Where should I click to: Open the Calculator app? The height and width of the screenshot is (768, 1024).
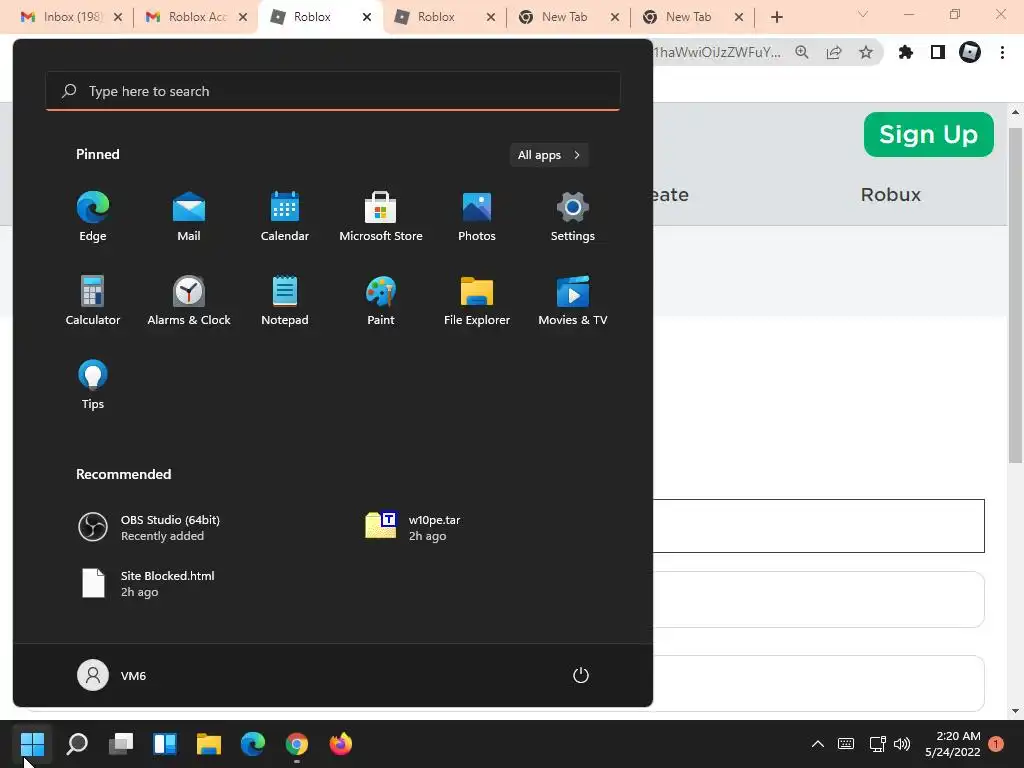point(93,300)
